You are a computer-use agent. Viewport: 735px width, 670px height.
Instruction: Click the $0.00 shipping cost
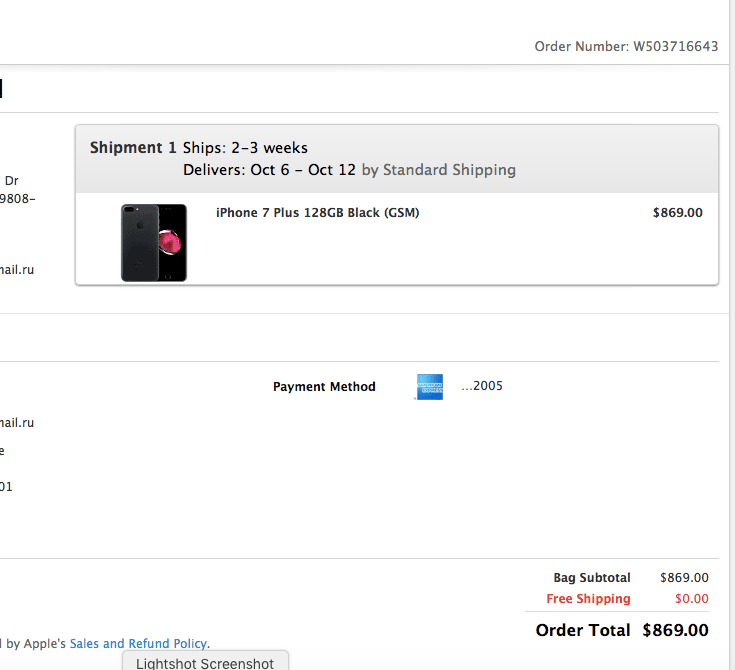click(x=691, y=599)
